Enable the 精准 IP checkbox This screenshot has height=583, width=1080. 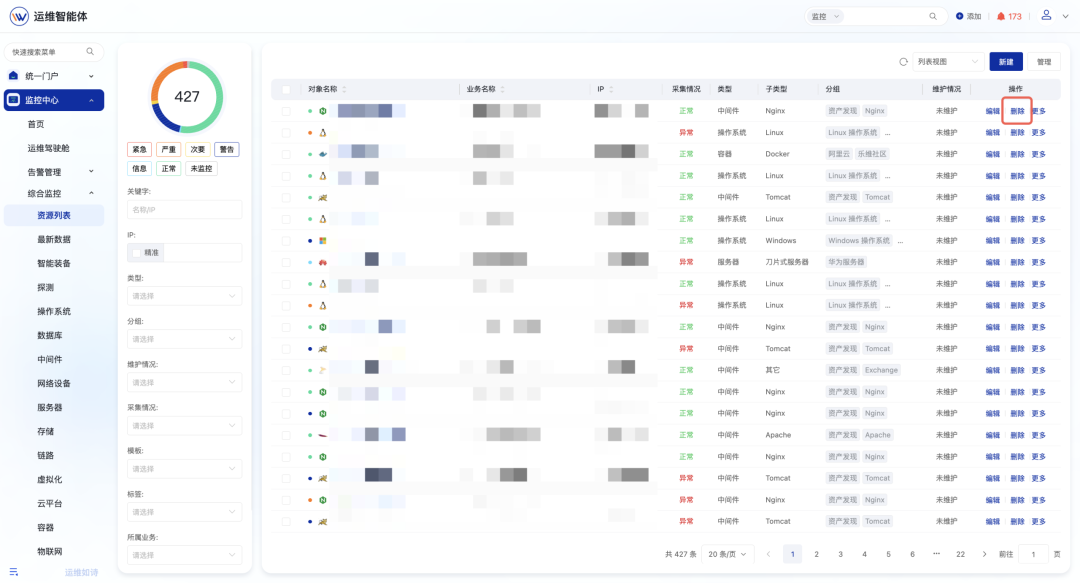coord(136,253)
